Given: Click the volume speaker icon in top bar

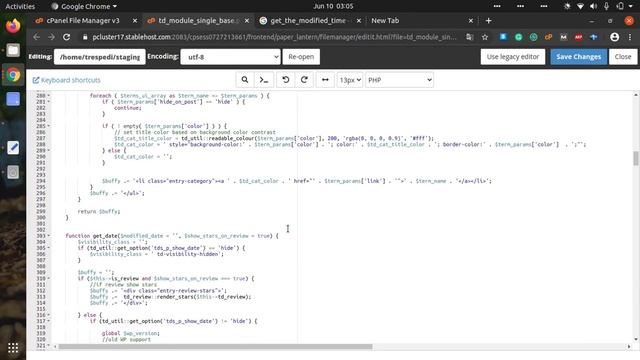Looking at the screenshot, I should tap(593, 6).
